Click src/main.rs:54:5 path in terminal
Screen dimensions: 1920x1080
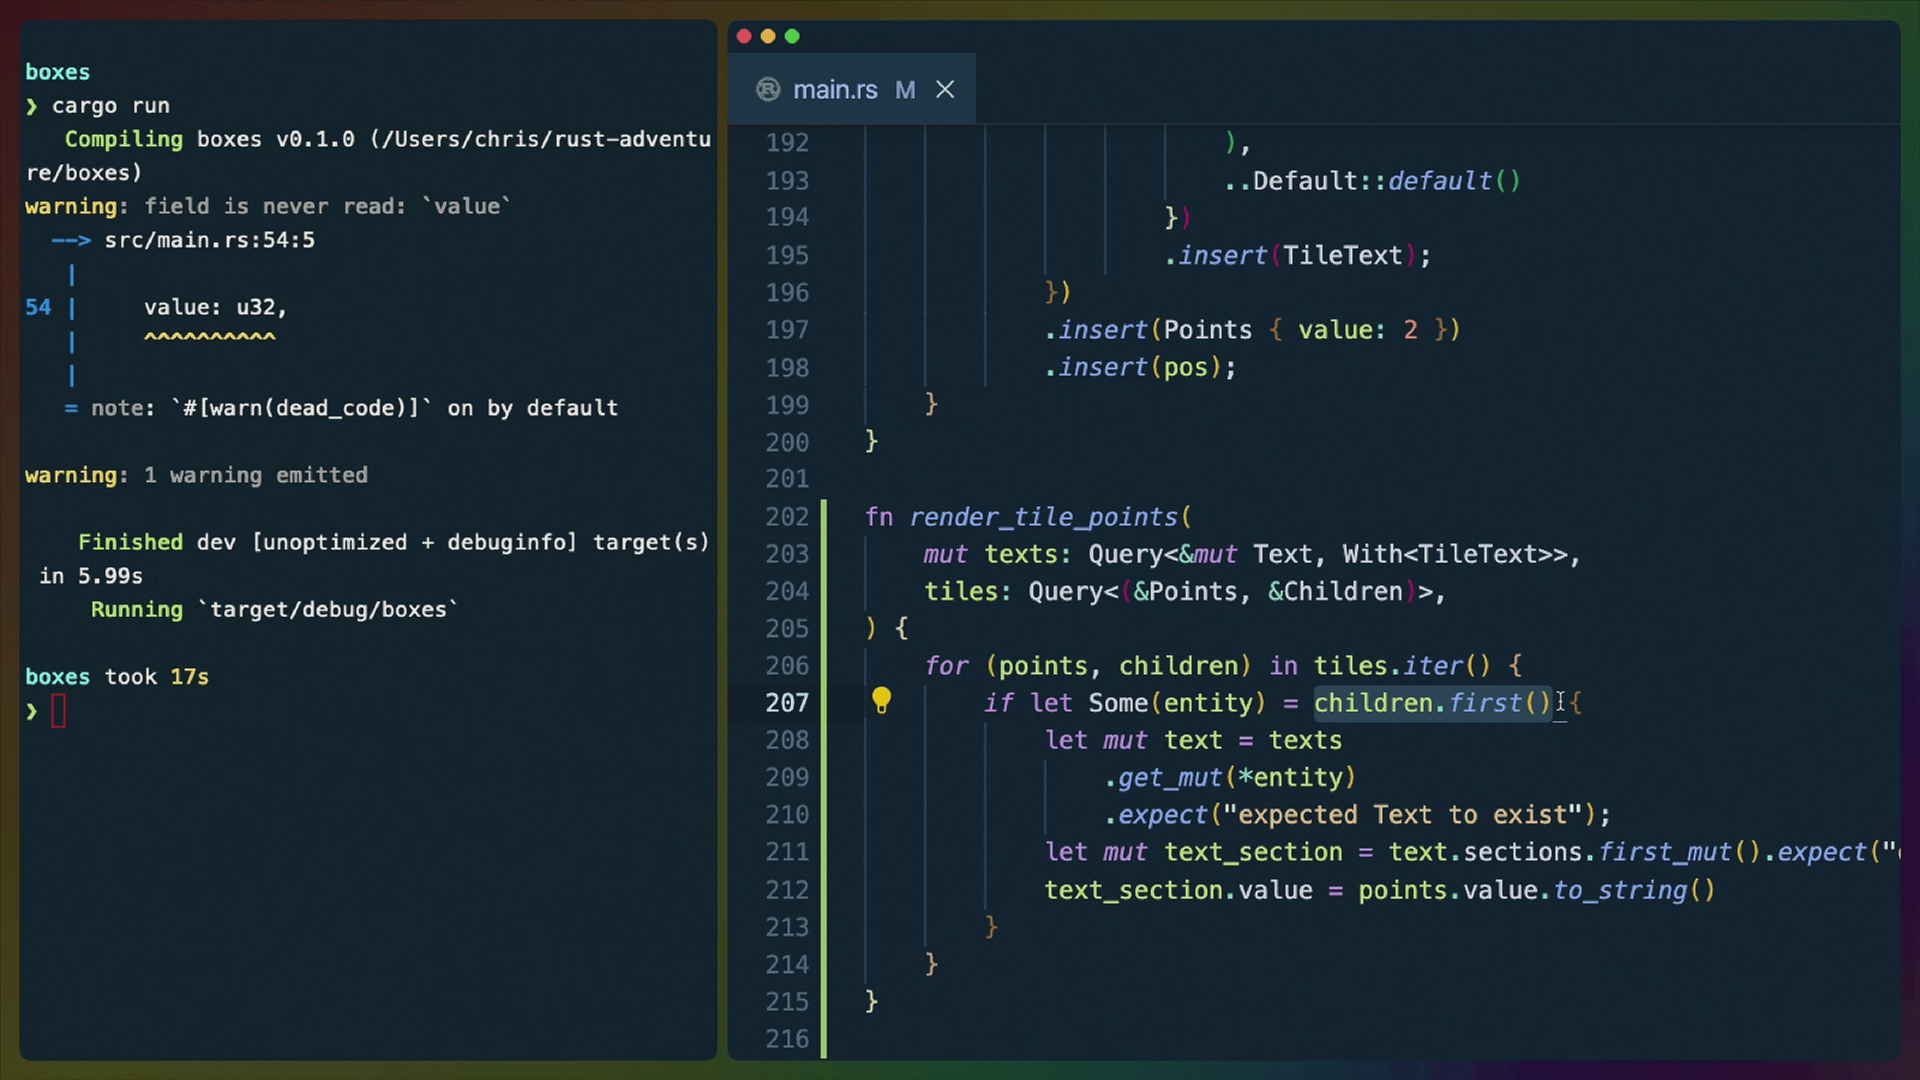tap(209, 240)
